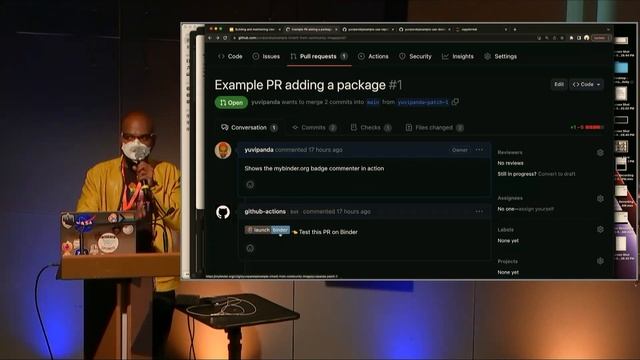This screenshot has height=360, width=640.
Task: Switch to the Checks tab
Action: click(371, 128)
